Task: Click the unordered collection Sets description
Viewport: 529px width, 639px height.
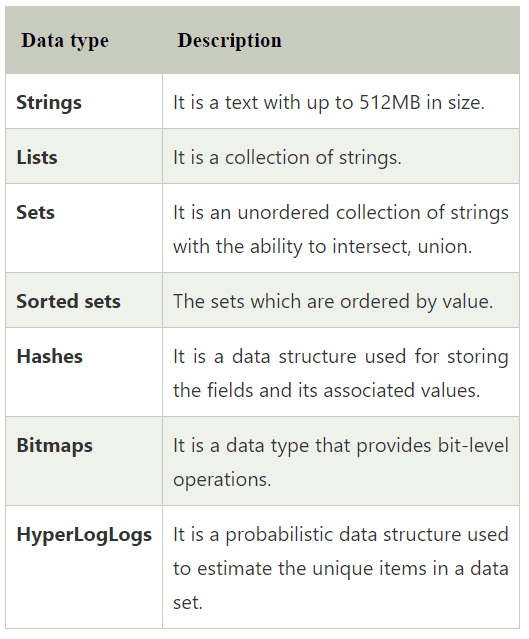Action: click(x=341, y=229)
